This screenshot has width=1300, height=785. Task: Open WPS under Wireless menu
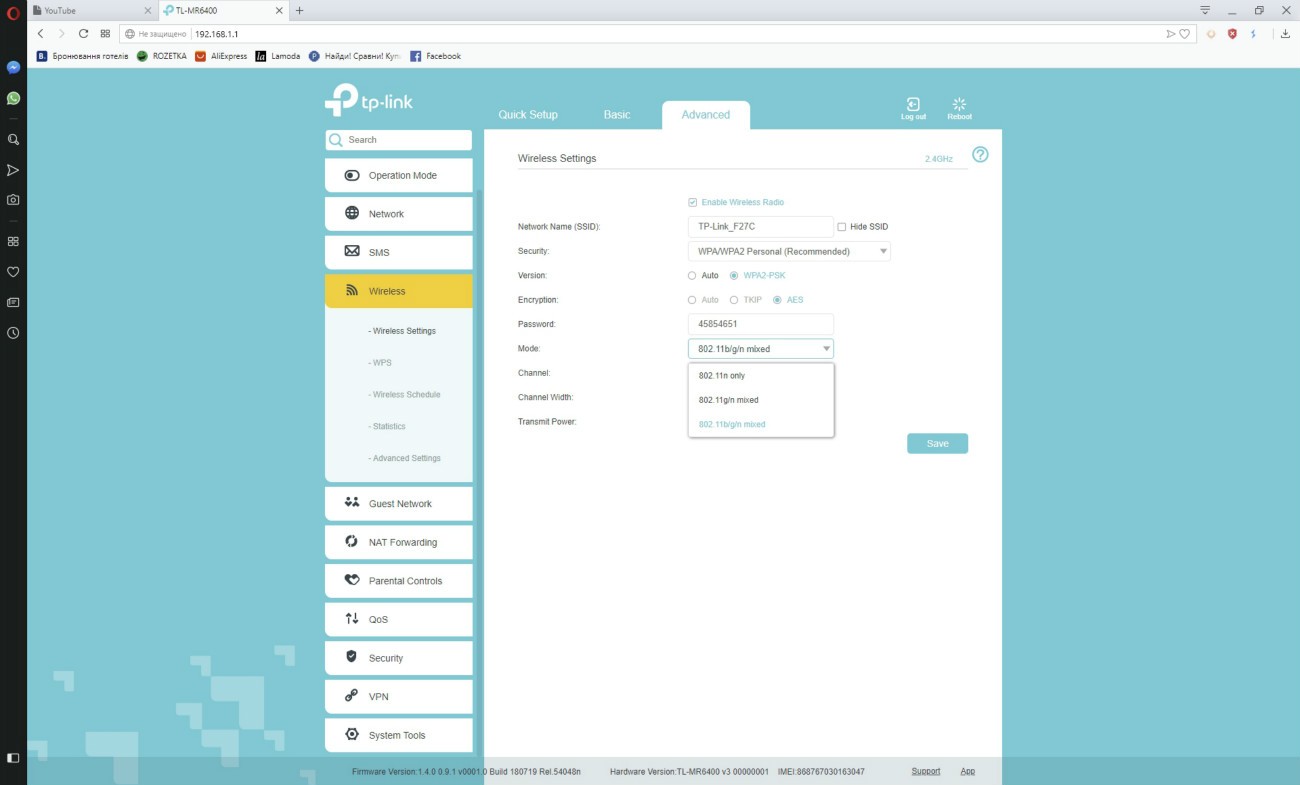[x=381, y=363]
